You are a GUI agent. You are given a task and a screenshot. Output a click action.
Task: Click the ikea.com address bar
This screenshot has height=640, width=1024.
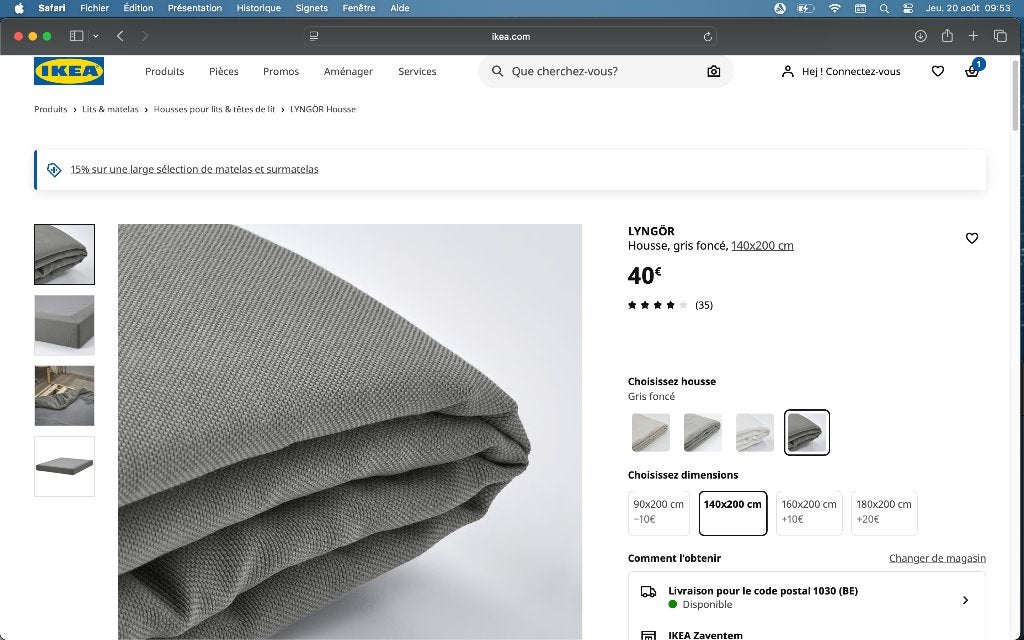click(x=511, y=37)
